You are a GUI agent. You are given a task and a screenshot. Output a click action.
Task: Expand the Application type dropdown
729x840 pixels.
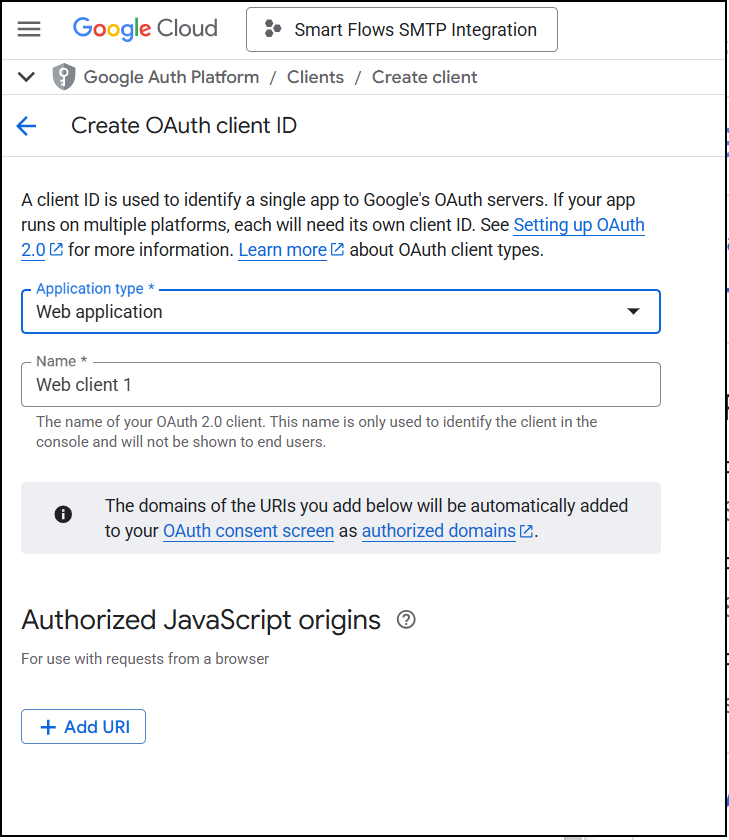341,312
